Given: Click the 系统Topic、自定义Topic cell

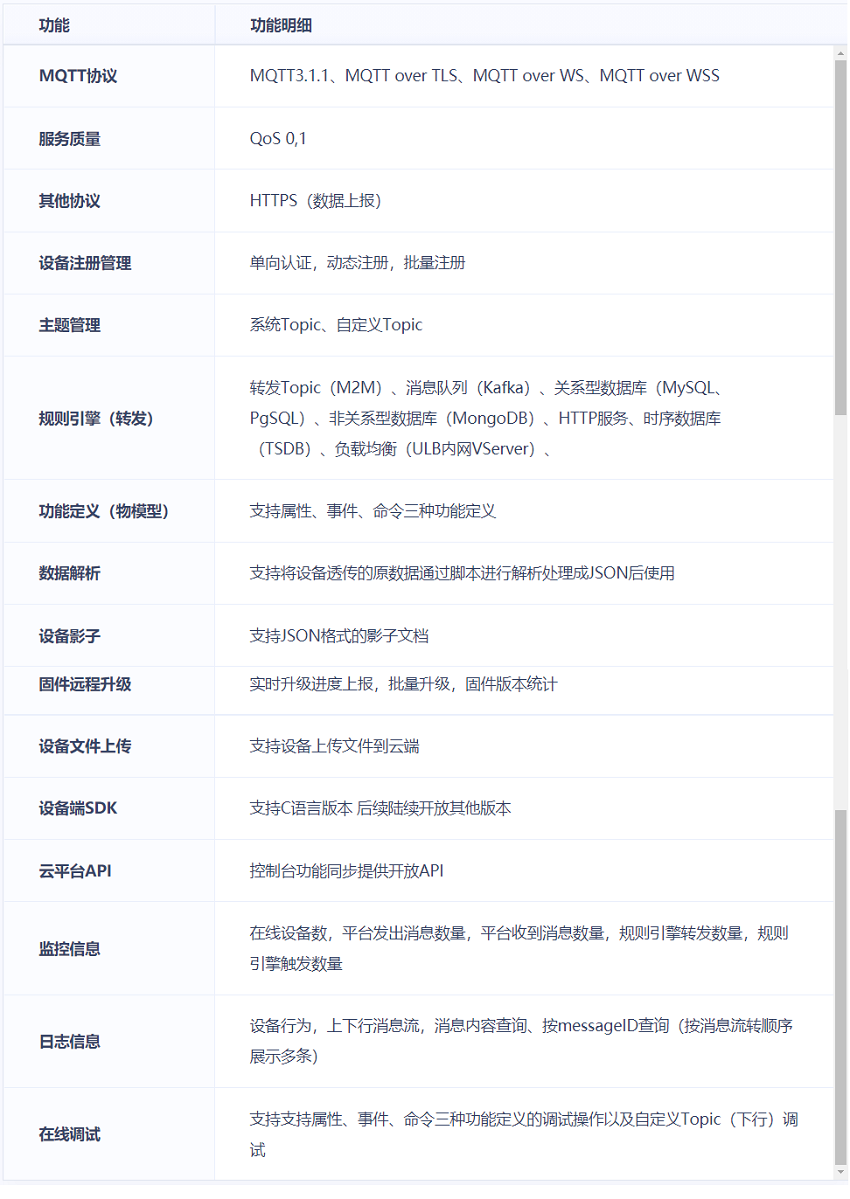Looking at the screenshot, I should 336,325.
